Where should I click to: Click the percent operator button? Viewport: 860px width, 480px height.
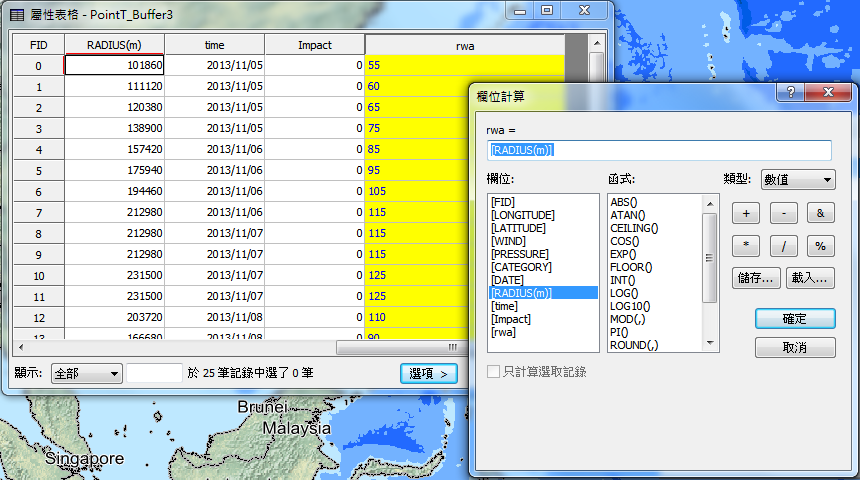820,246
